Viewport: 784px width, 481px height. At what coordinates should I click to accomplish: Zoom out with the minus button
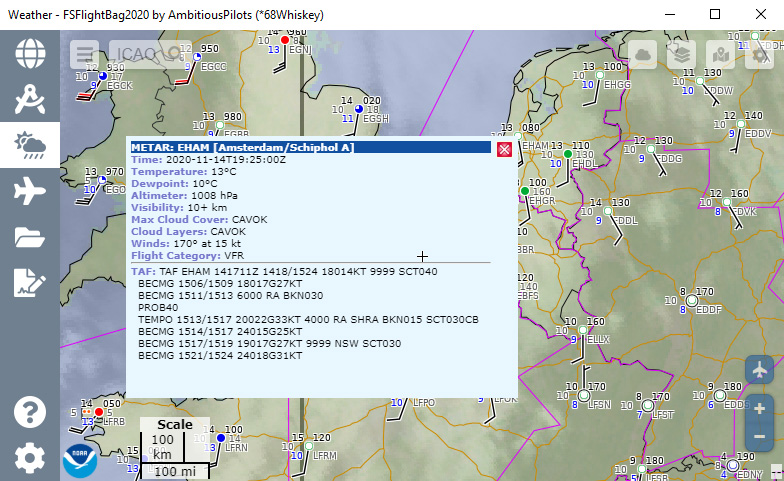pyautogui.click(x=760, y=437)
